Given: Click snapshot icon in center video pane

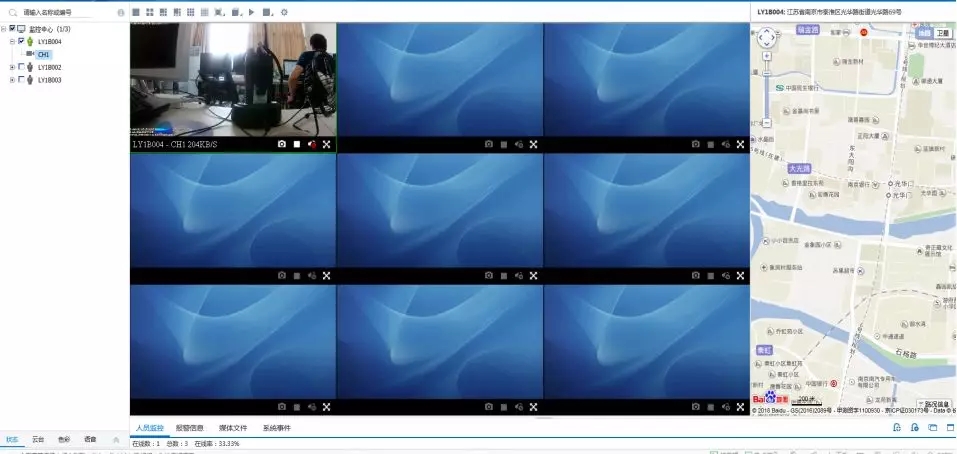Looking at the screenshot, I should pyautogui.click(x=488, y=275).
